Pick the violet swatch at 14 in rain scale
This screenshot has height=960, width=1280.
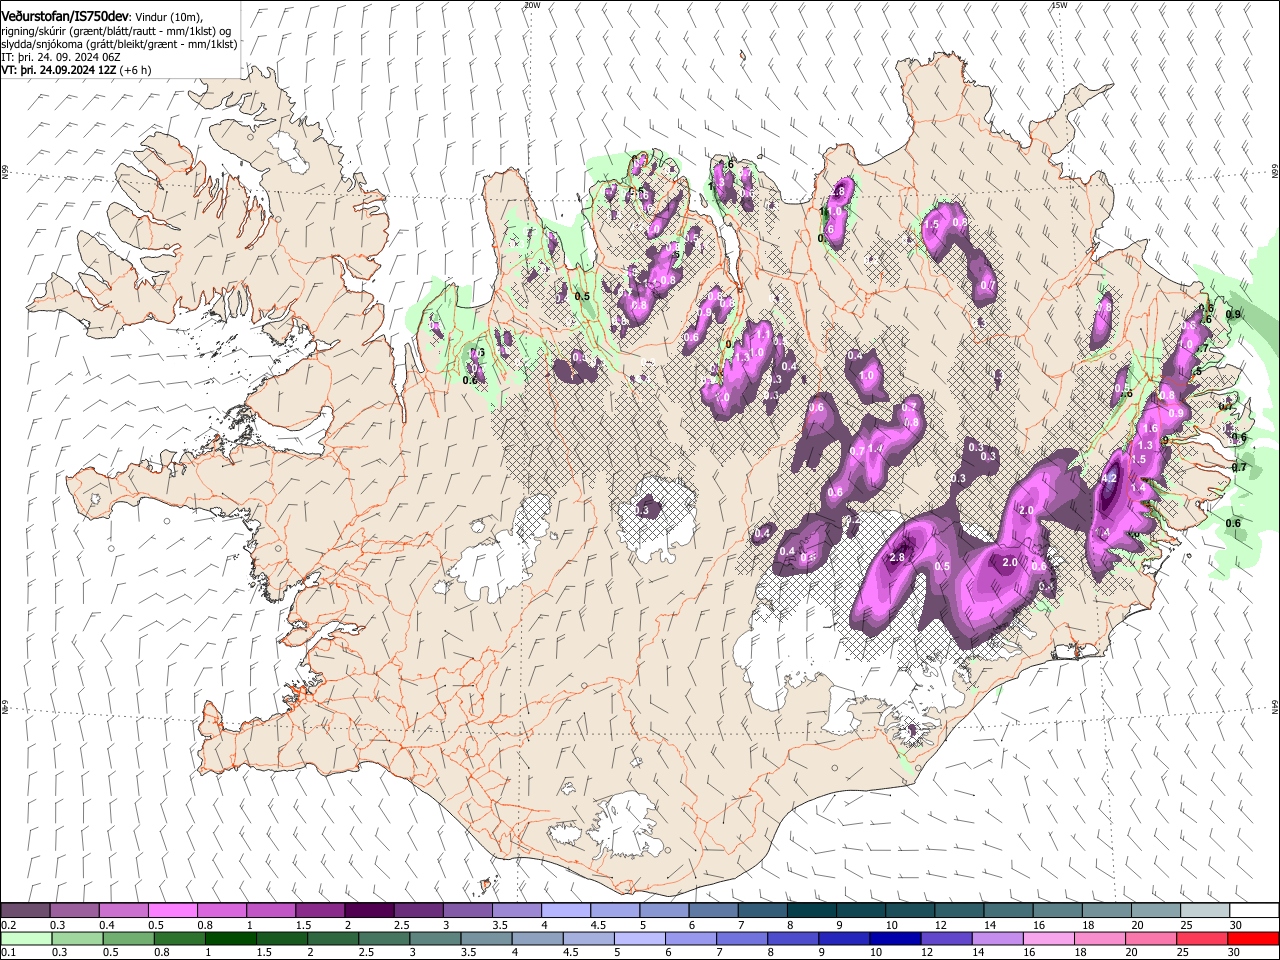[998, 938]
